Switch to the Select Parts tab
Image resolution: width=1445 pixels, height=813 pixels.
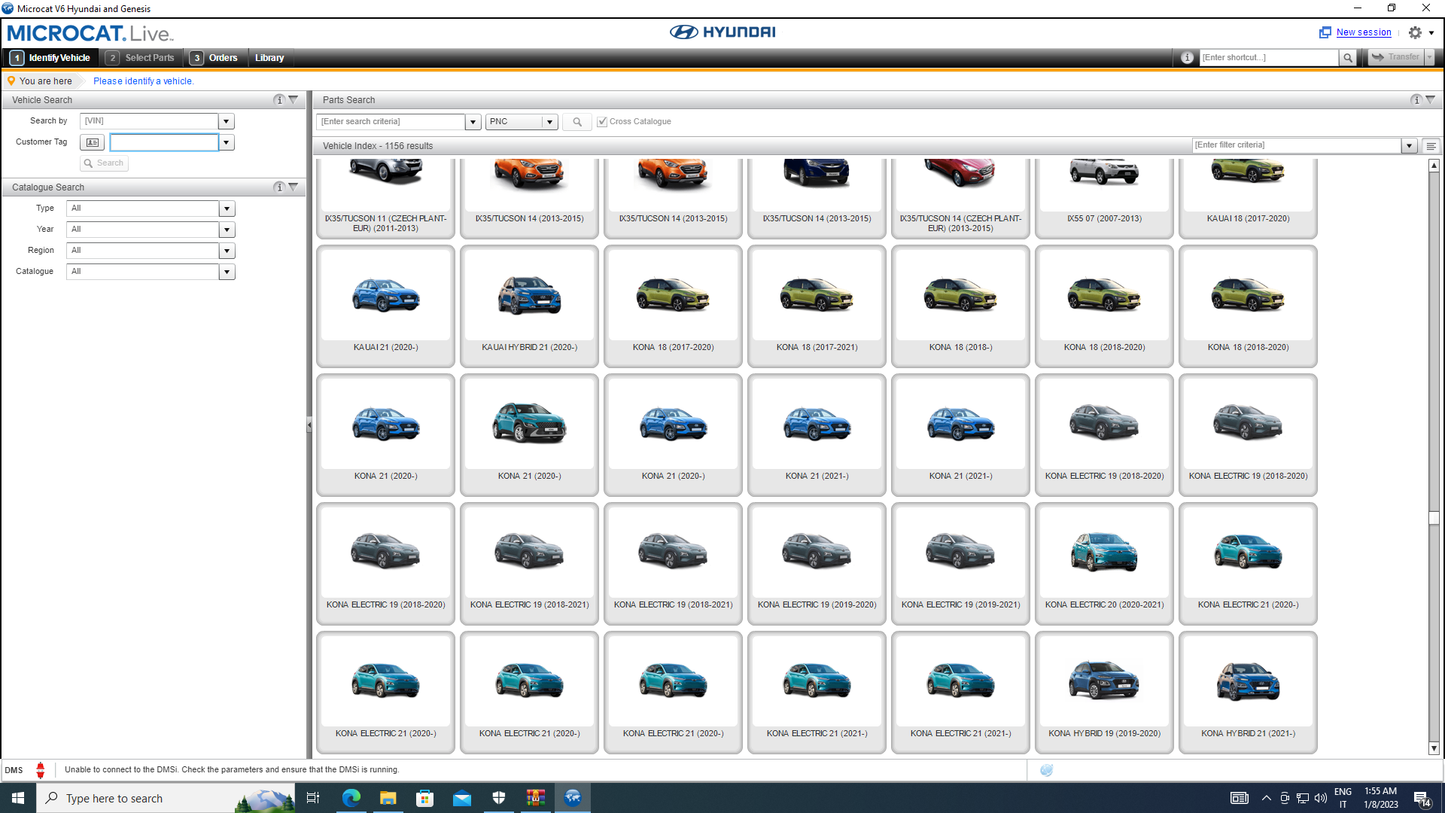pyautogui.click(x=141, y=58)
